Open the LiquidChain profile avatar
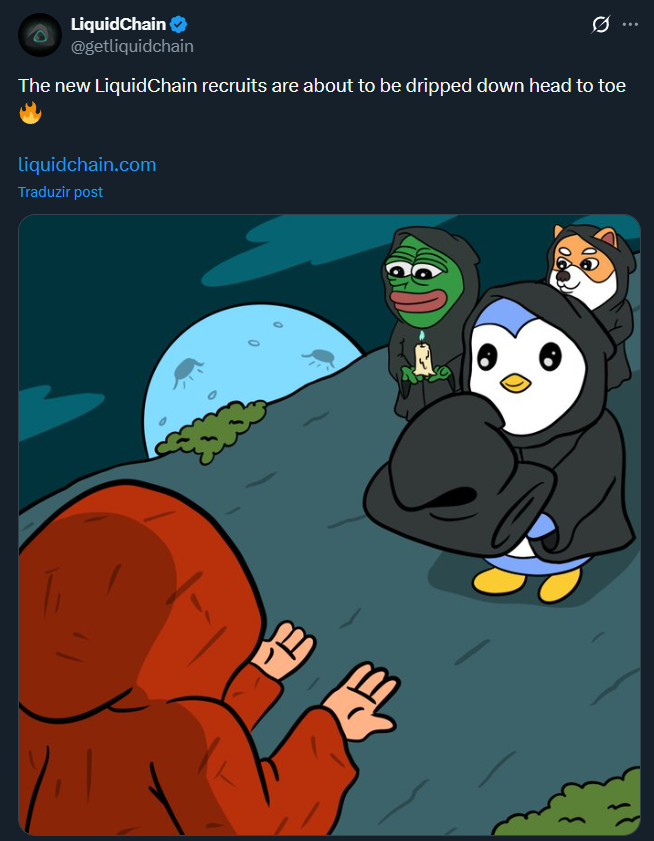The width and height of the screenshot is (654, 841). tap(40, 34)
